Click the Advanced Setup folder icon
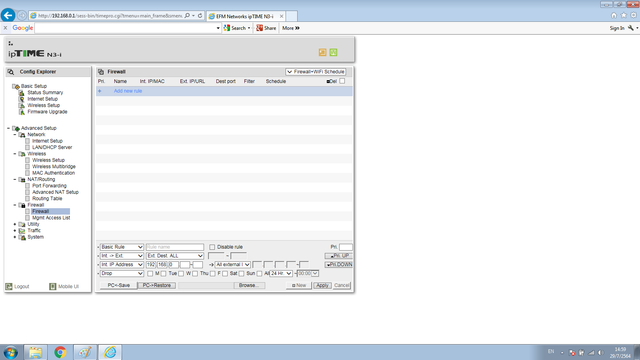This screenshot has width=640, height=360. pos(16,128)
